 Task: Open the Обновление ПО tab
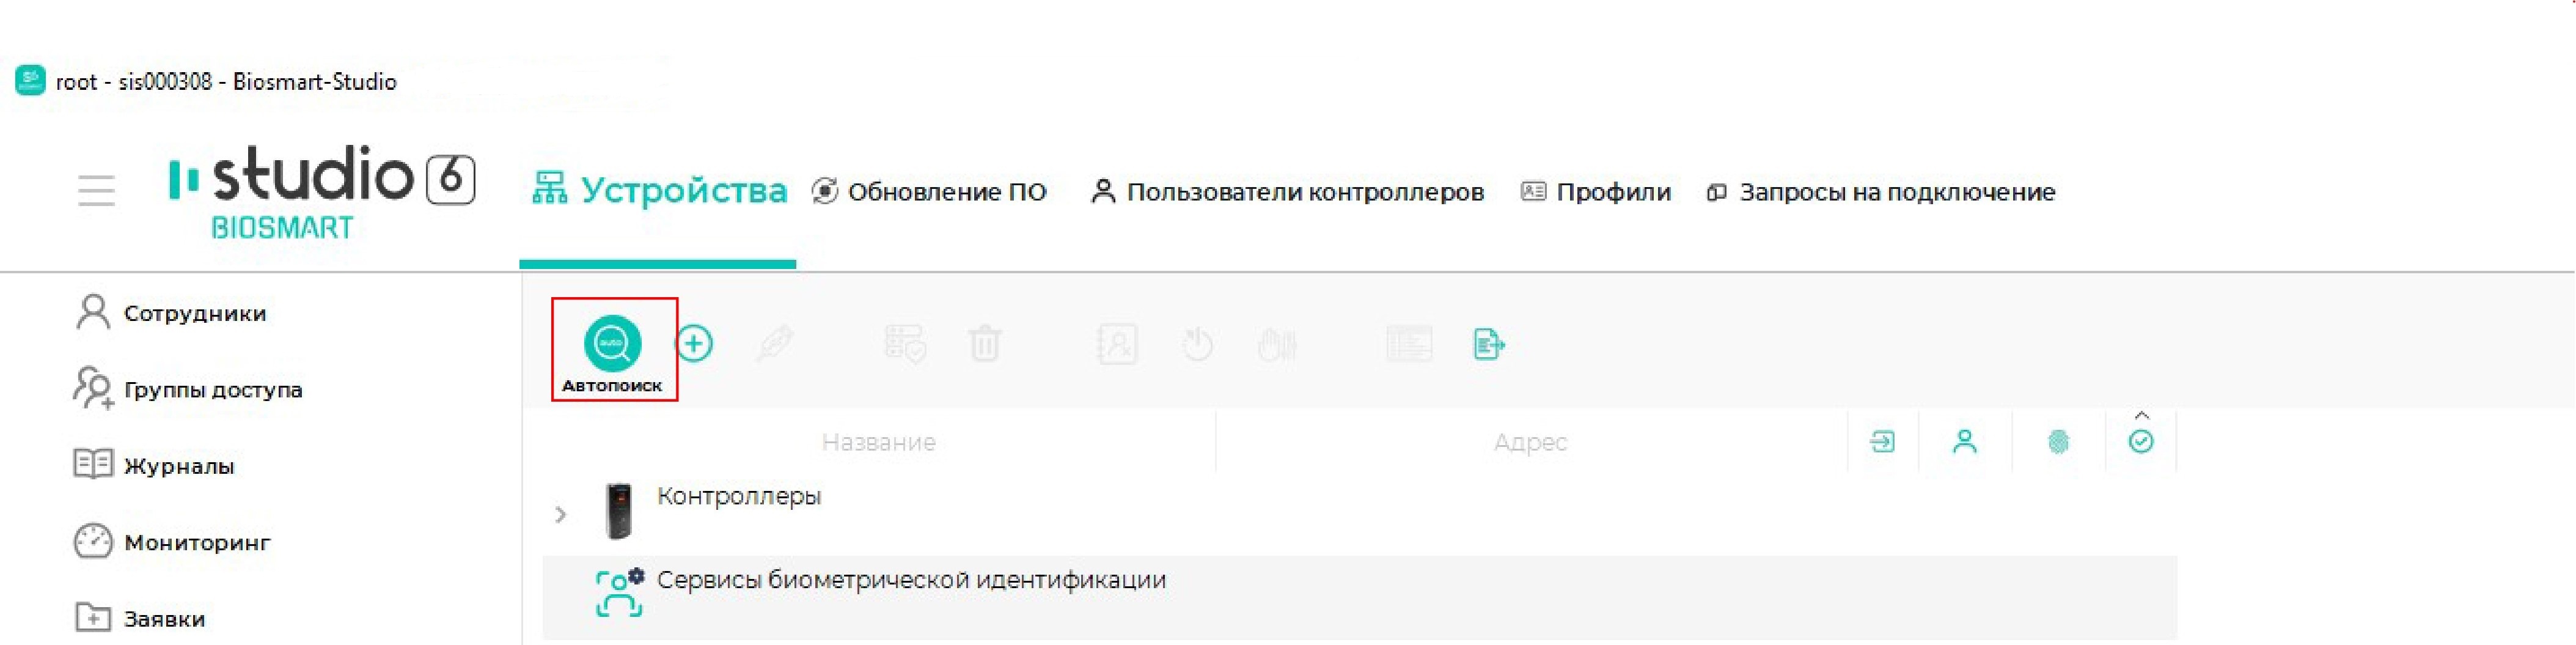(929, 191)
